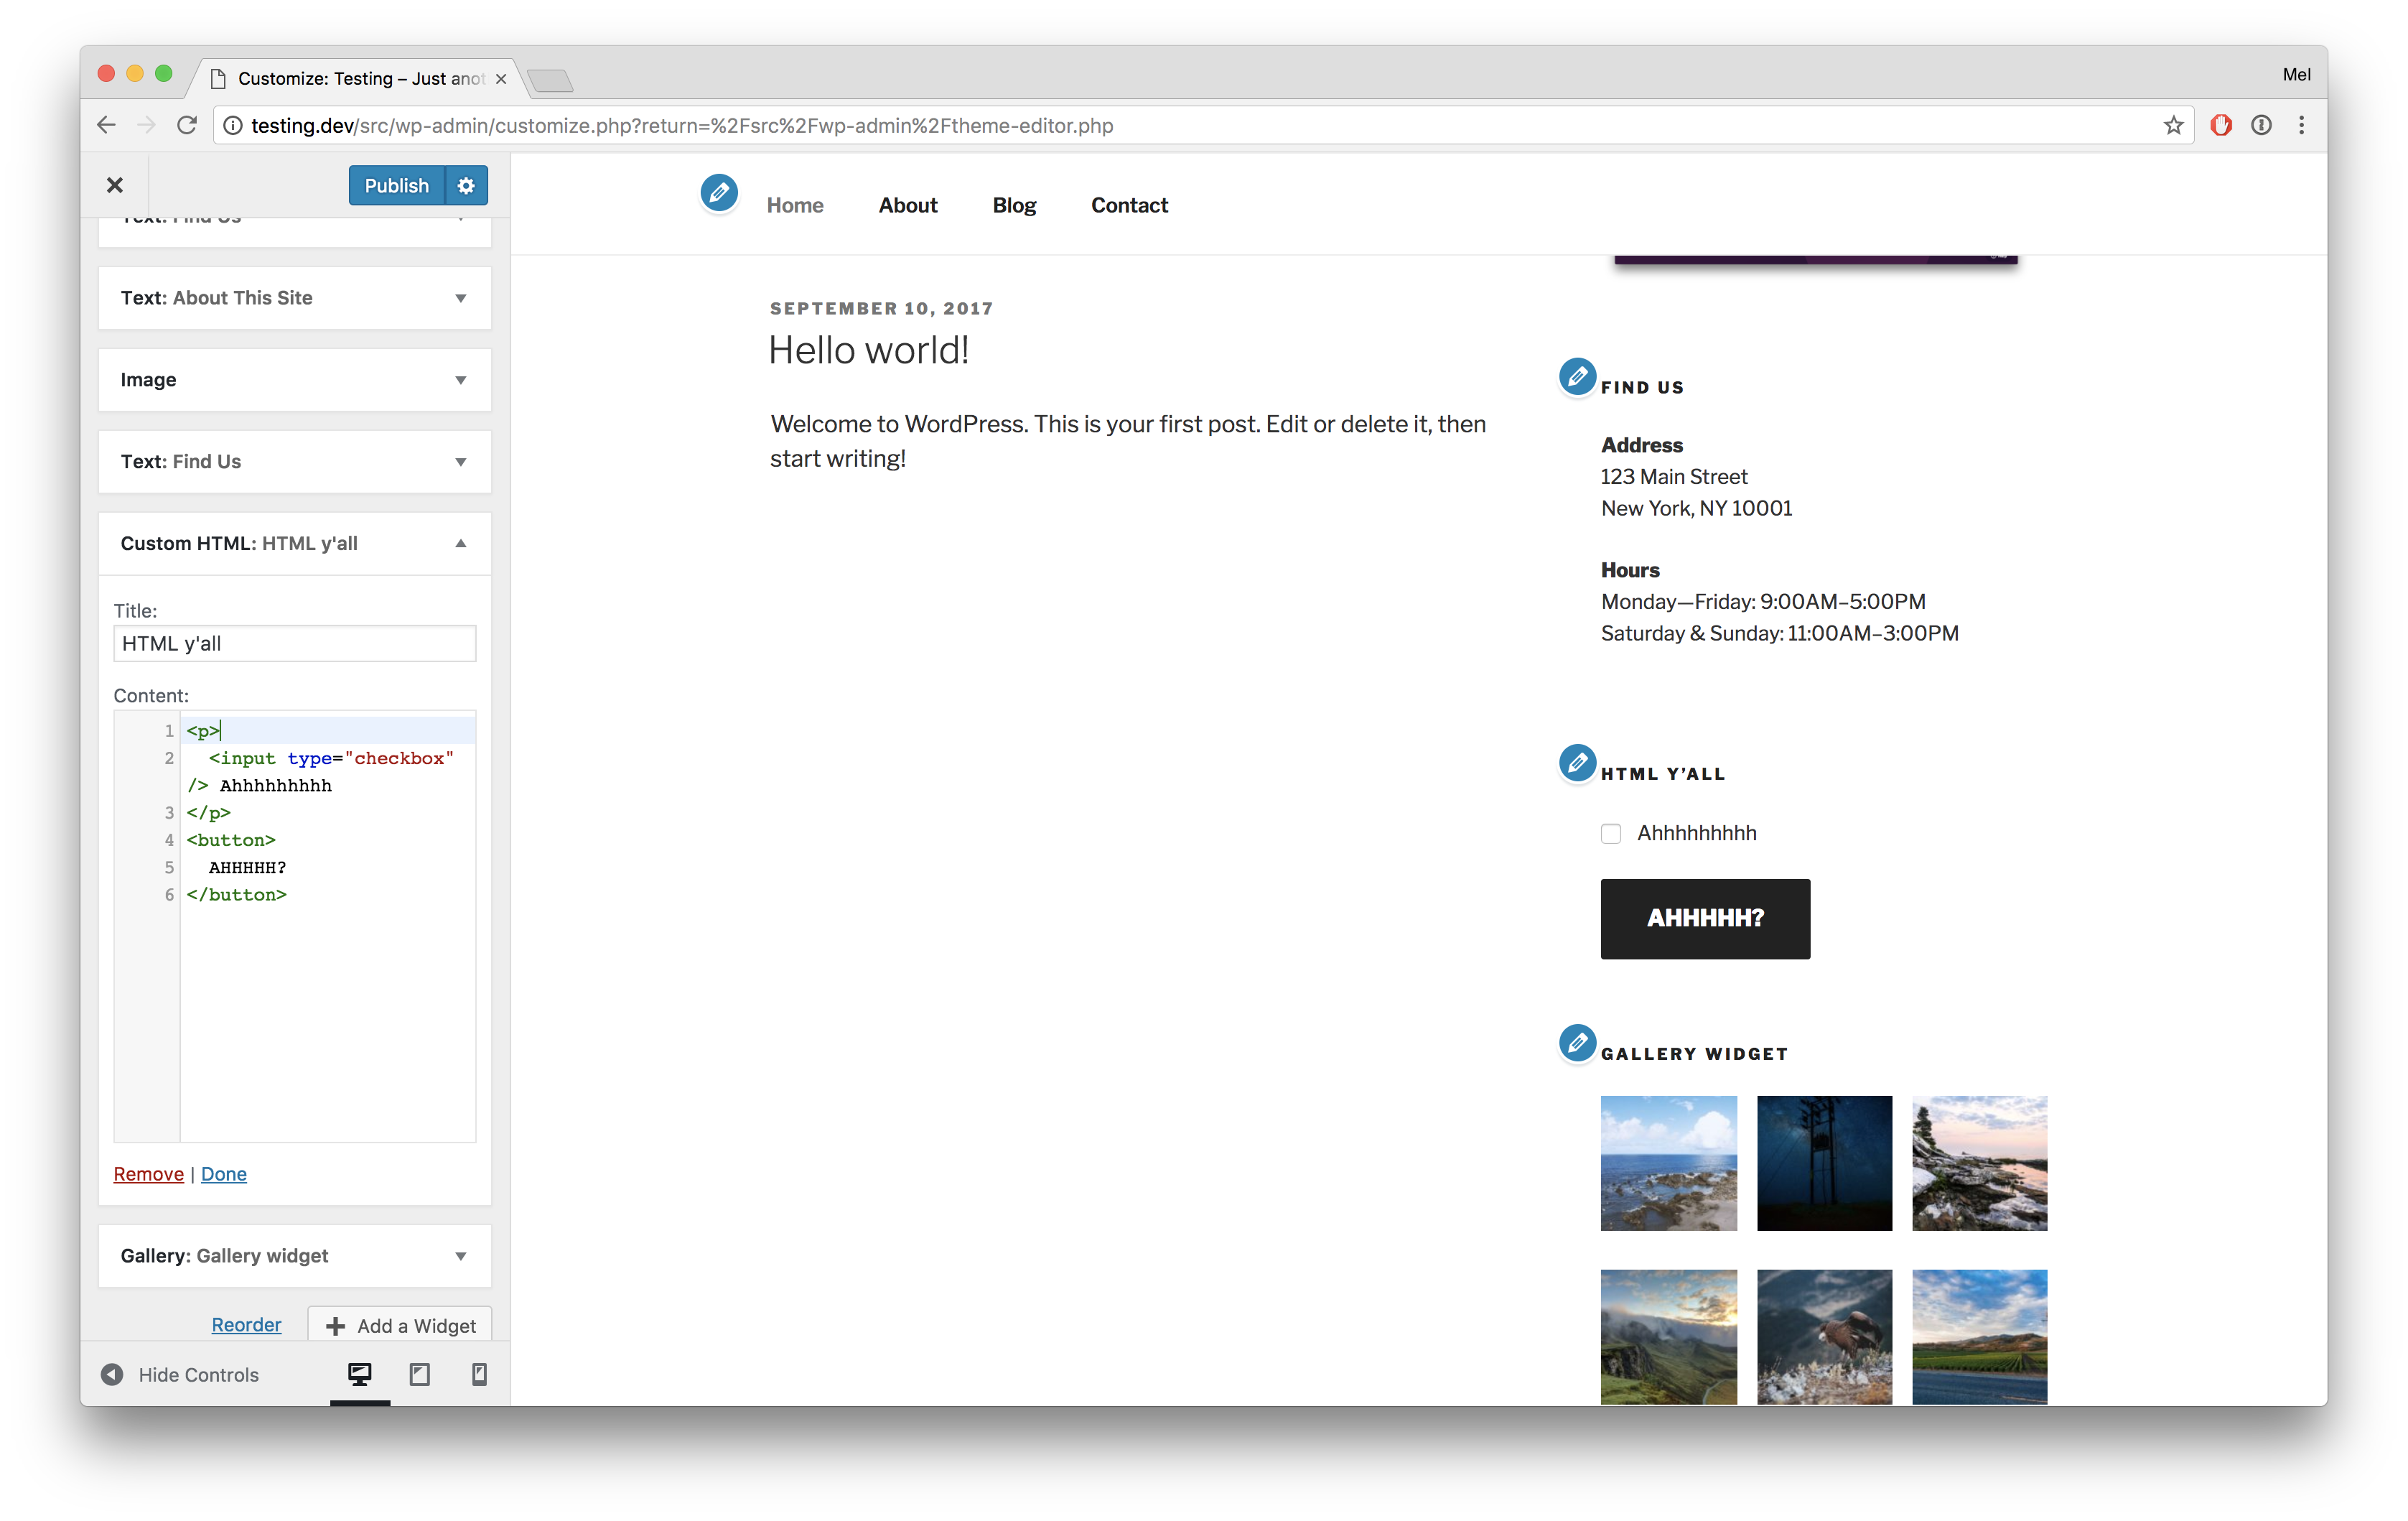Expand the Gallery: Gallery widget panel
The height and width of the screenshot is (1521, 2408).
click(294, 1256)
